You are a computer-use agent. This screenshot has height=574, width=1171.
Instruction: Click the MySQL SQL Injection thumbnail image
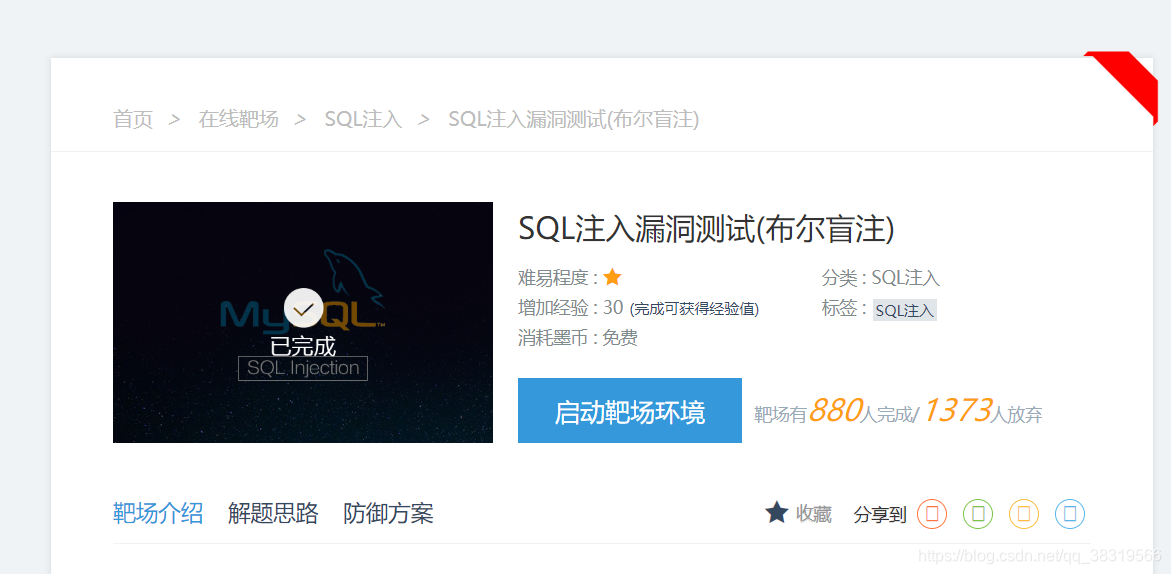[302, 322]
